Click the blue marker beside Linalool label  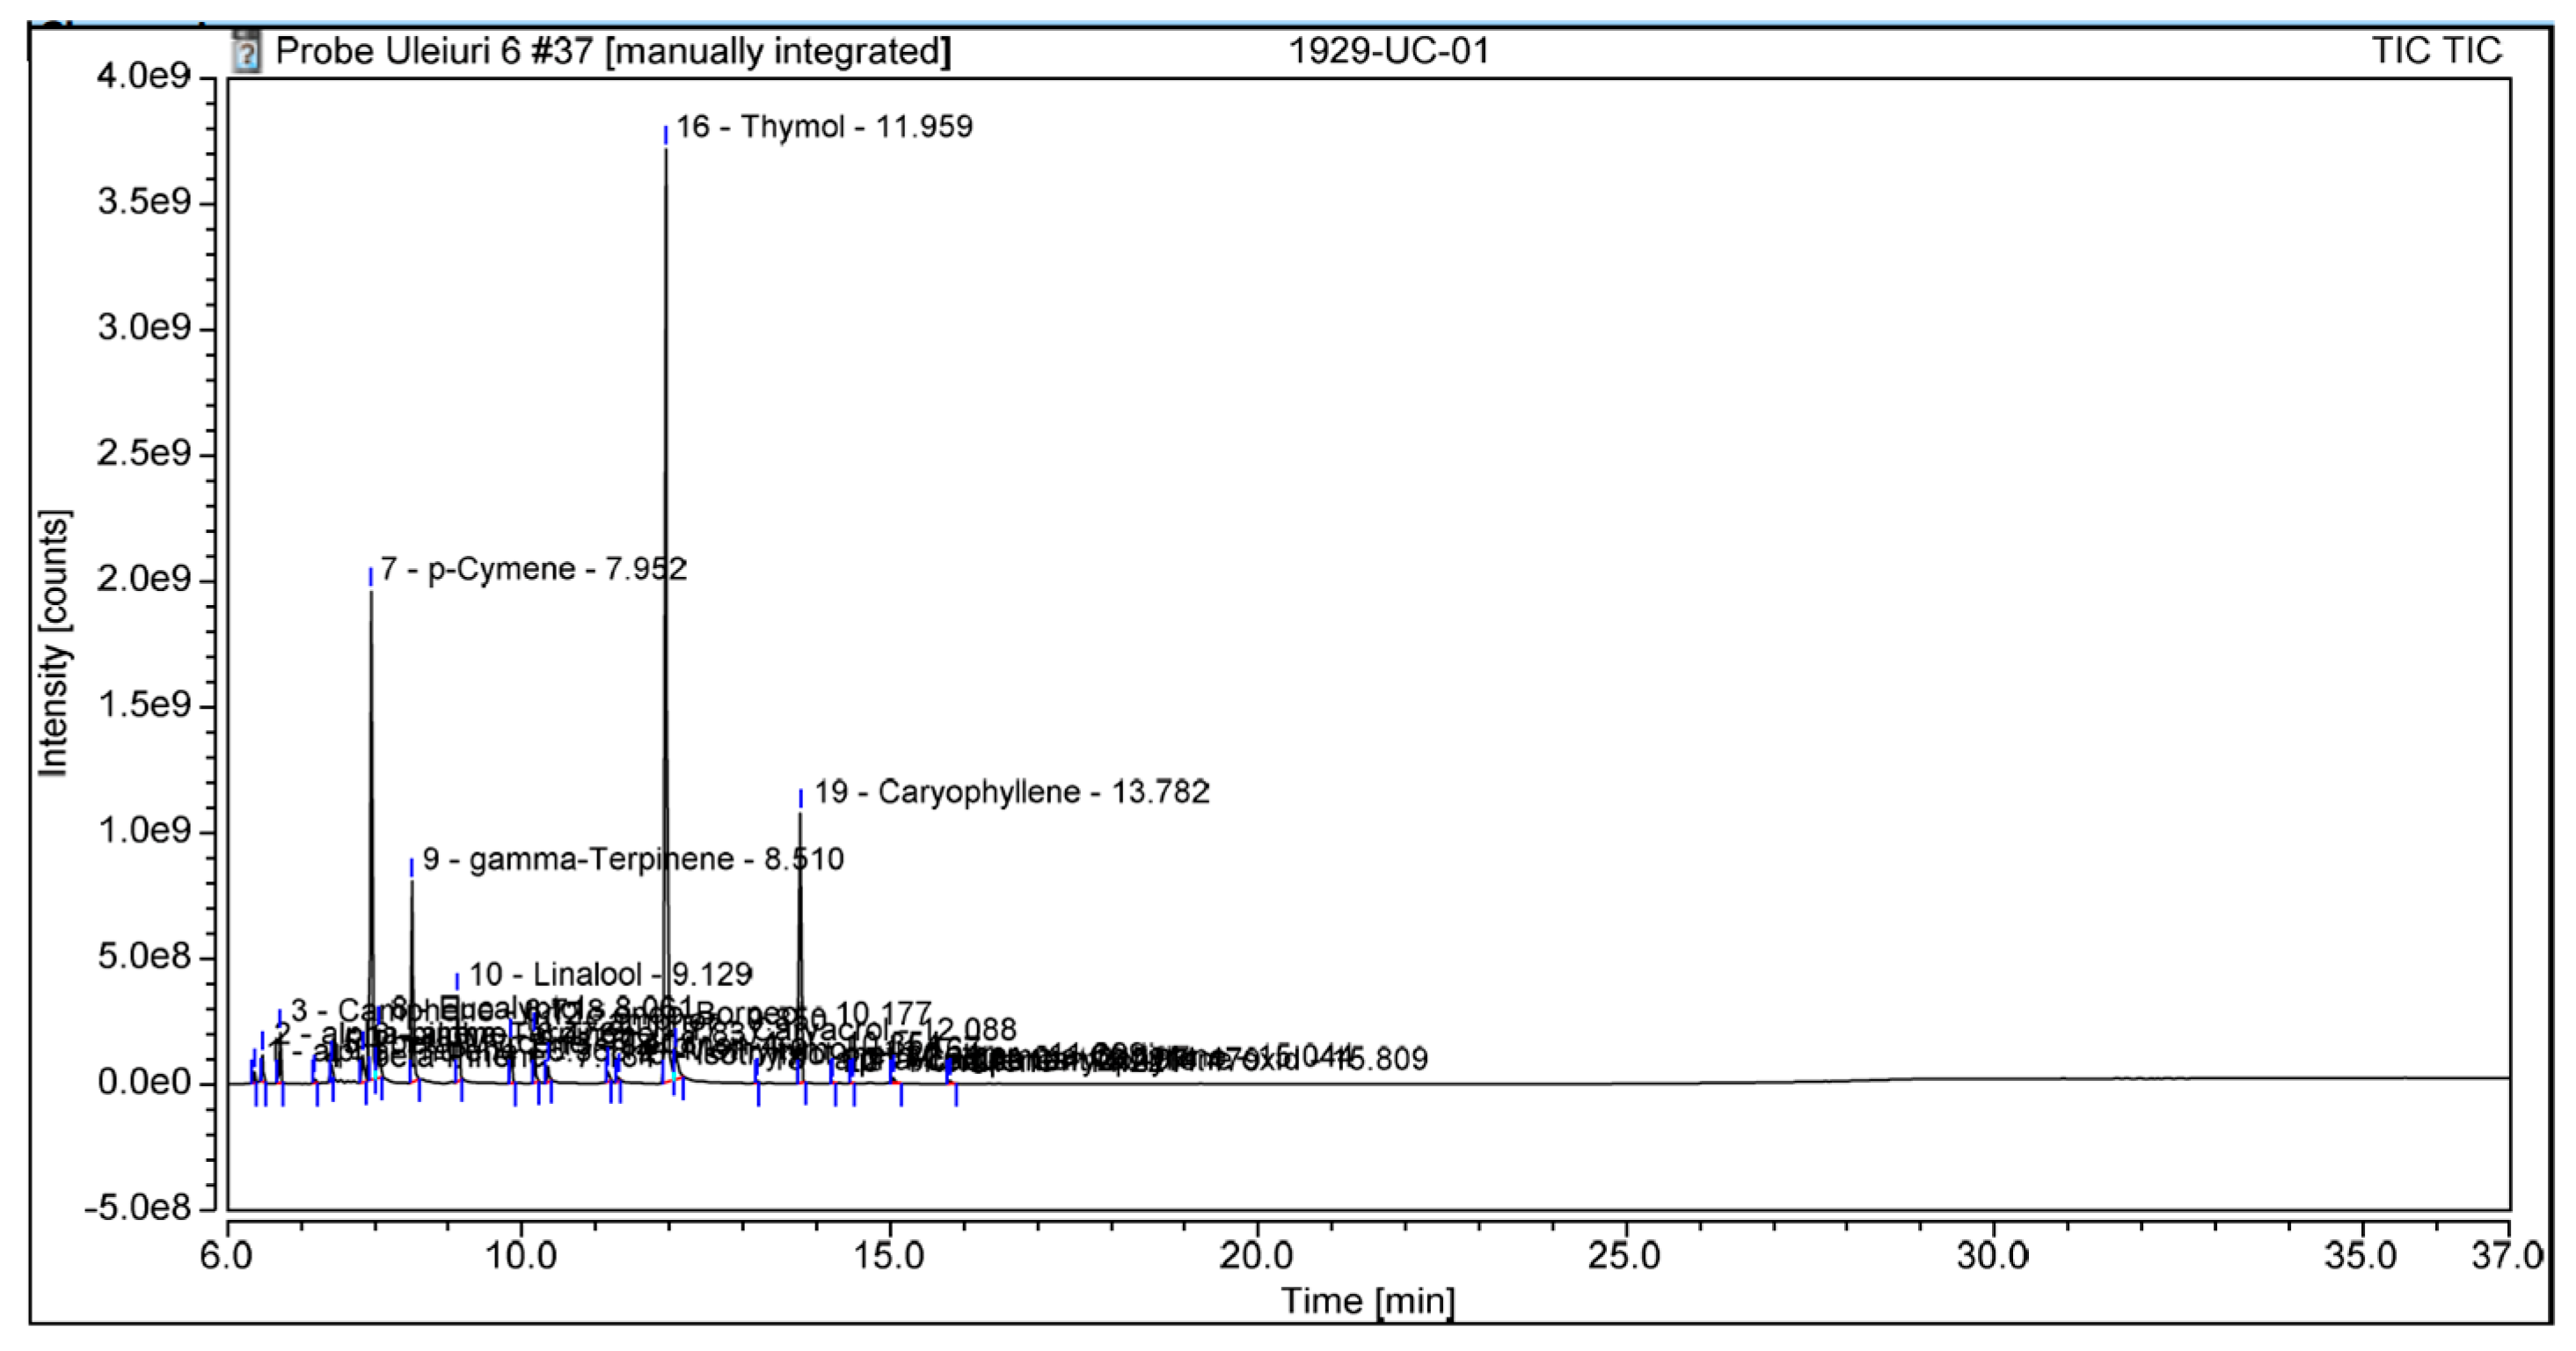coord(457,980)
